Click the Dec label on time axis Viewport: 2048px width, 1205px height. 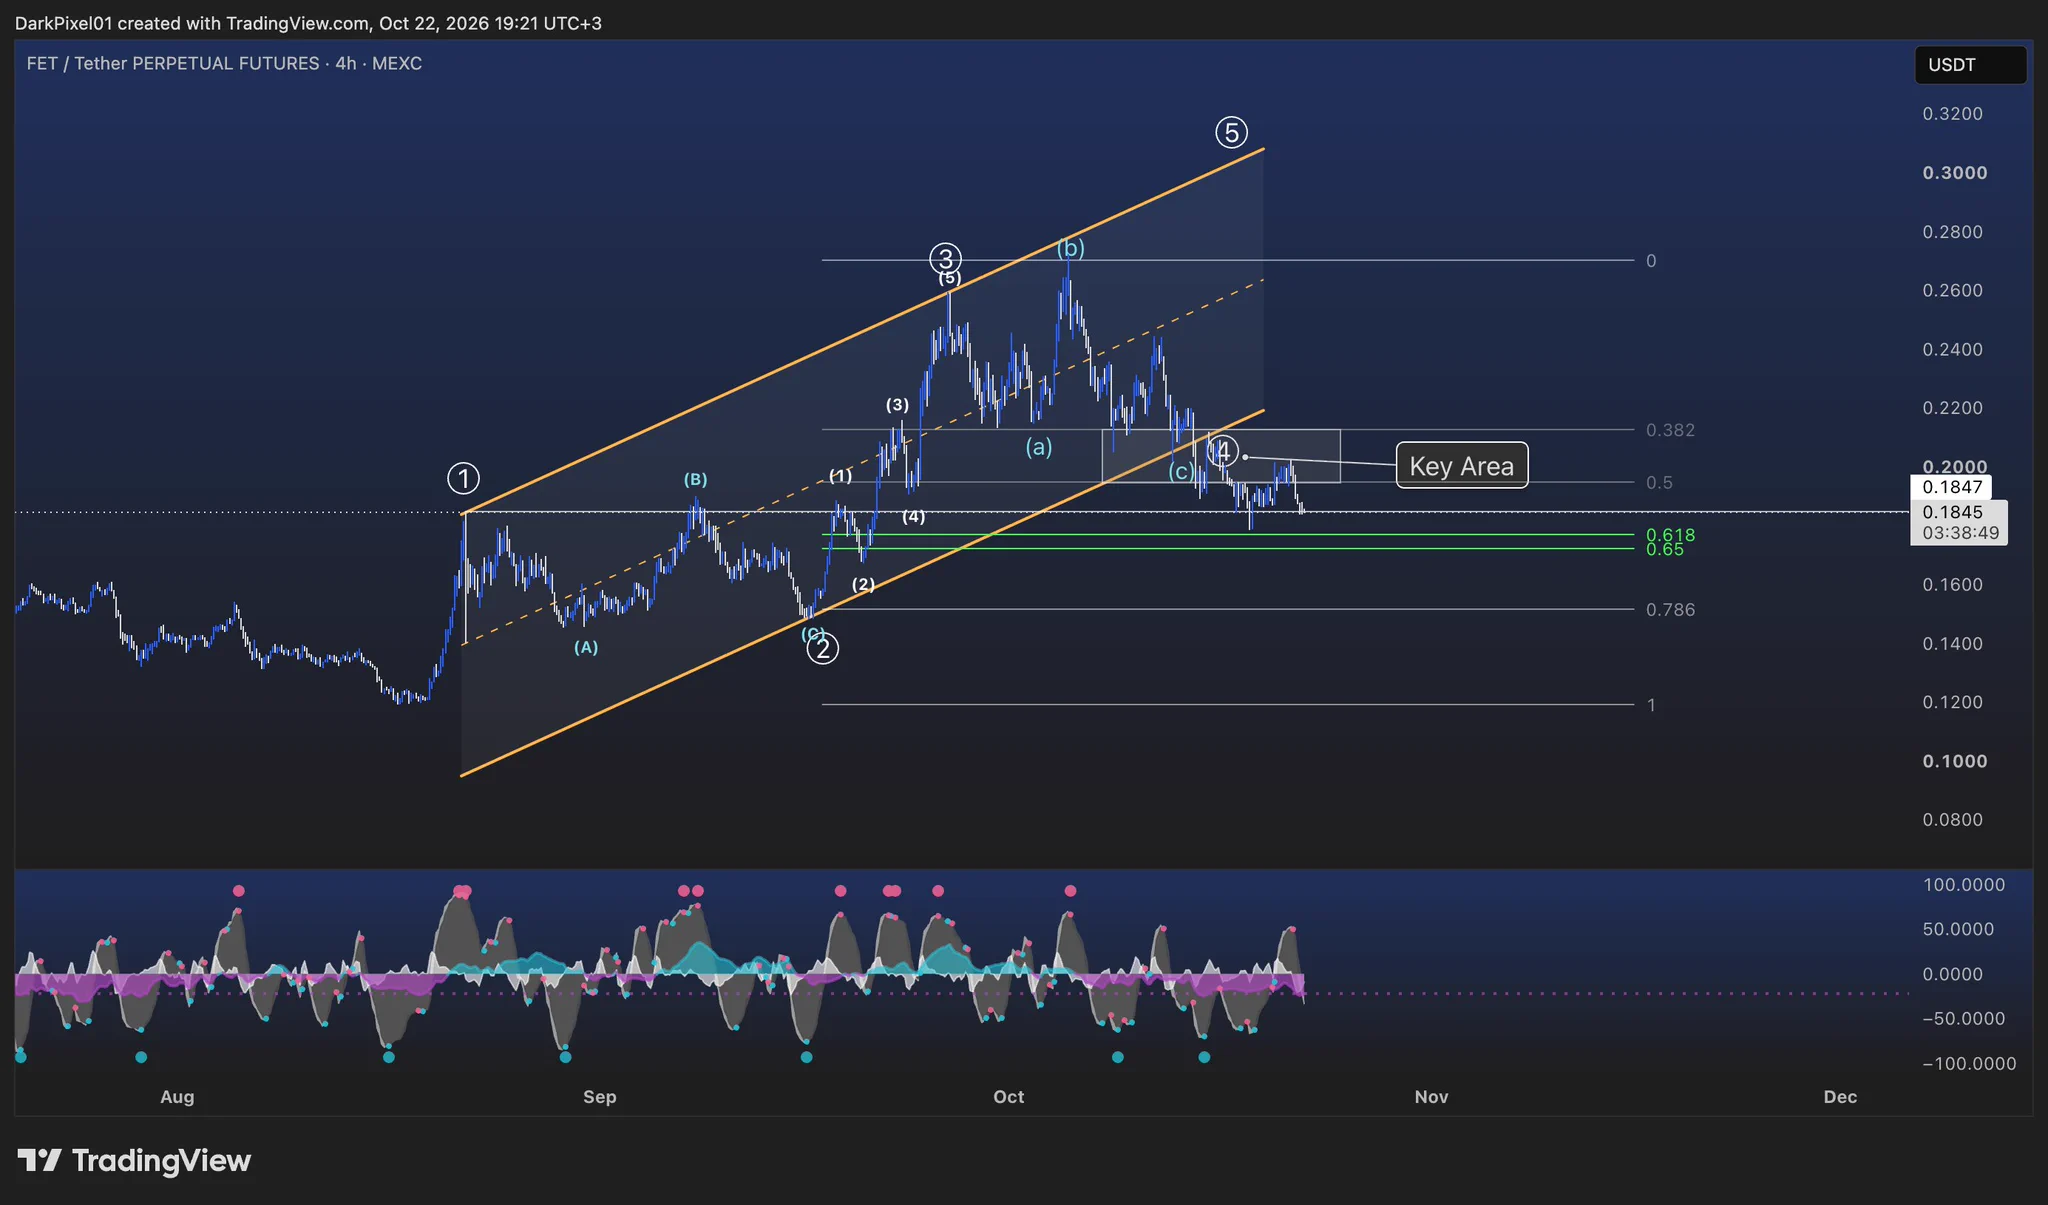(x=1840, y=1097)
